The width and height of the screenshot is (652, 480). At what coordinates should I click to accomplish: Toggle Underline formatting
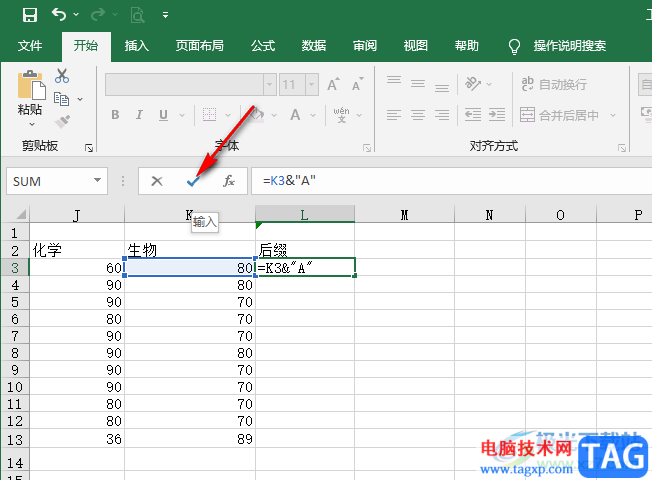click(x=163, y=115)
